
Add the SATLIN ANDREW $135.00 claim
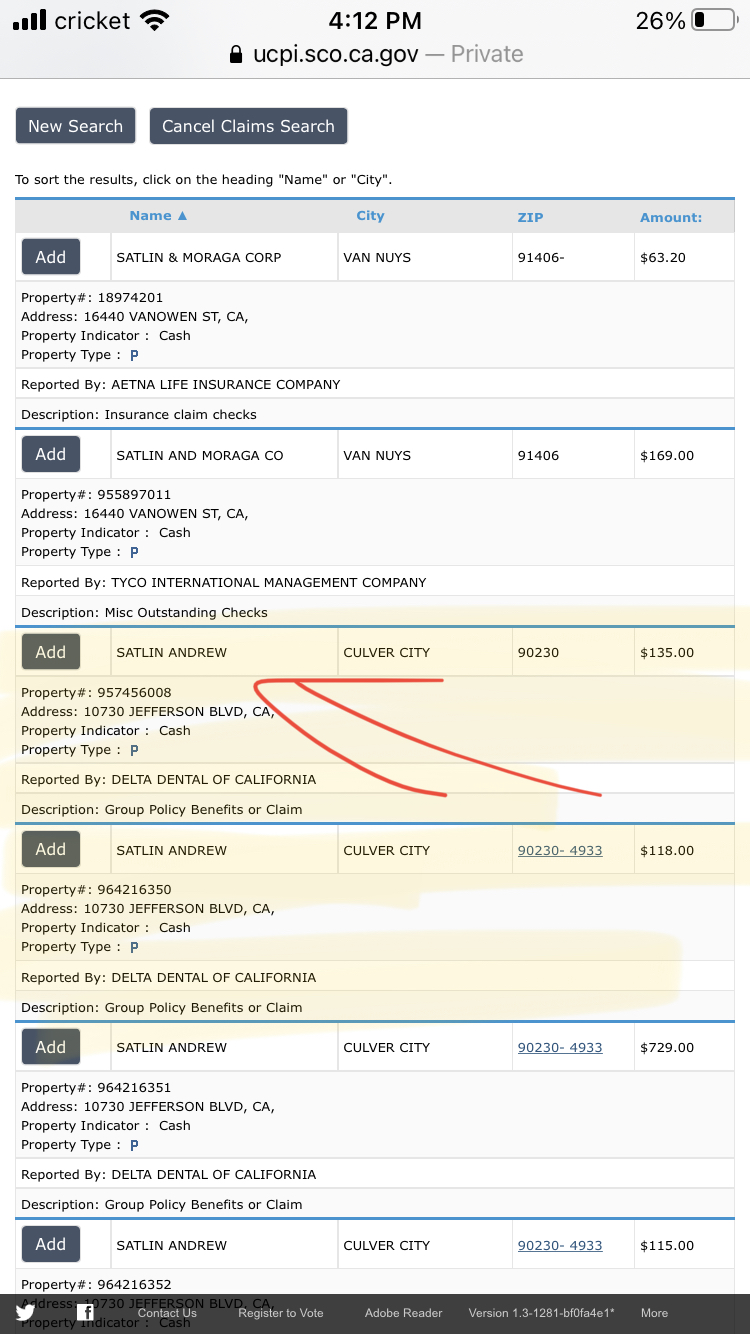pos(51,652)
